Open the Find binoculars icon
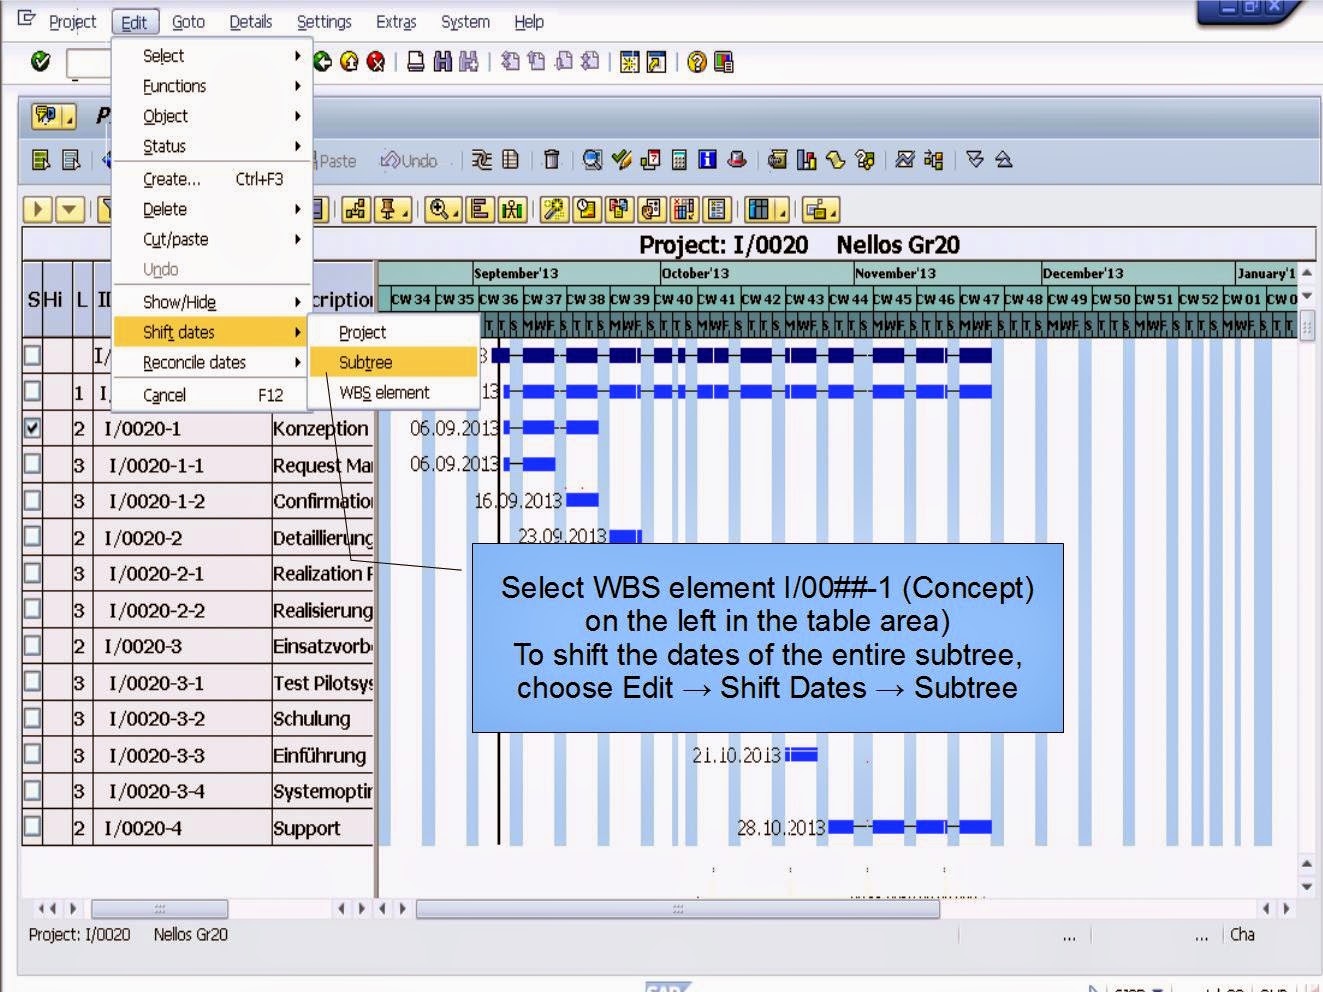 pyautogui.click(x=442, y=61)
